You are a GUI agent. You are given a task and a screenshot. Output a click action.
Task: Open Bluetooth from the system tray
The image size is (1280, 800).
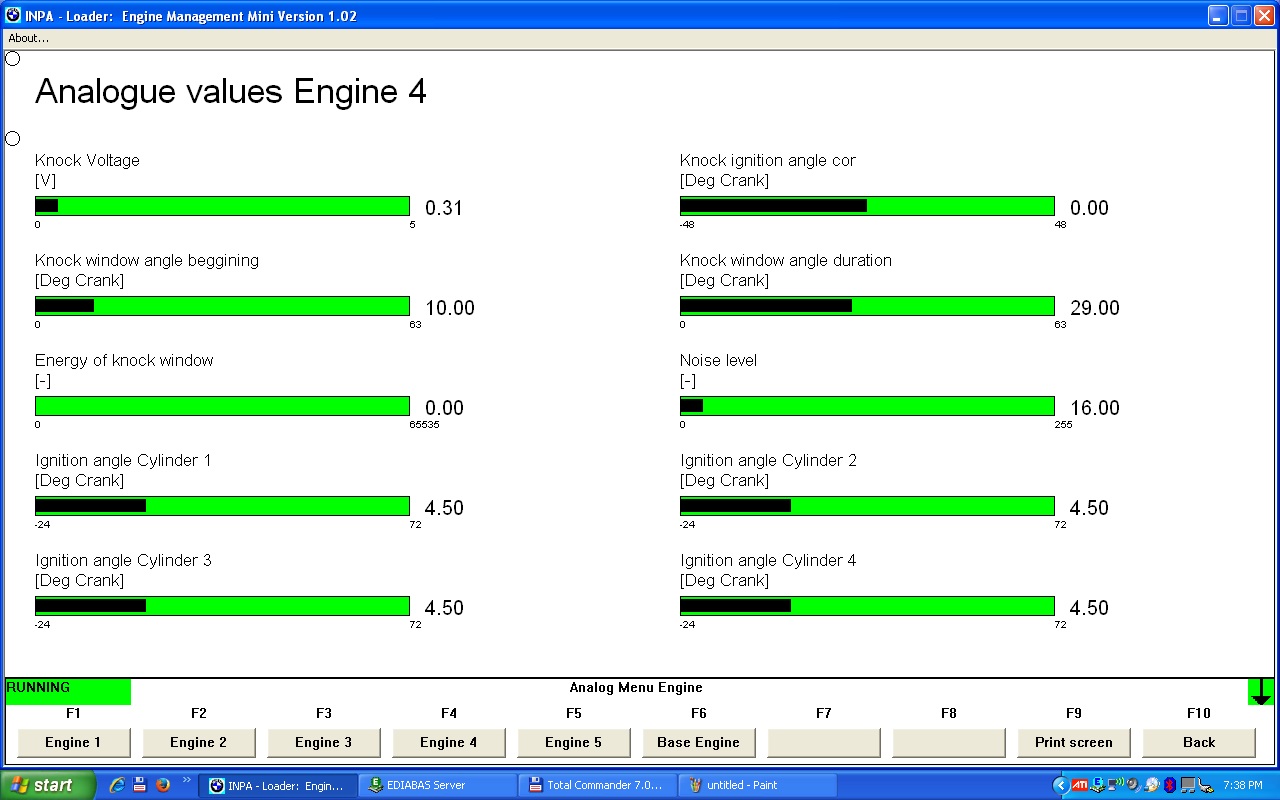[x=1170, y=785]
